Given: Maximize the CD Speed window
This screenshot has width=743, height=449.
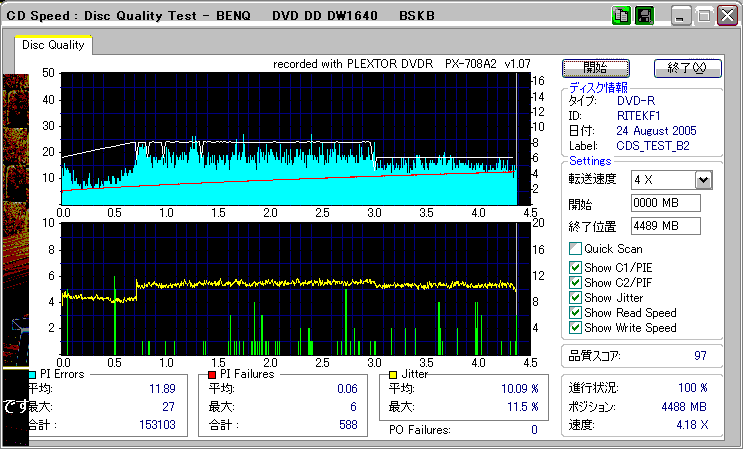Looking at the screenshot, I should [703, 16].
